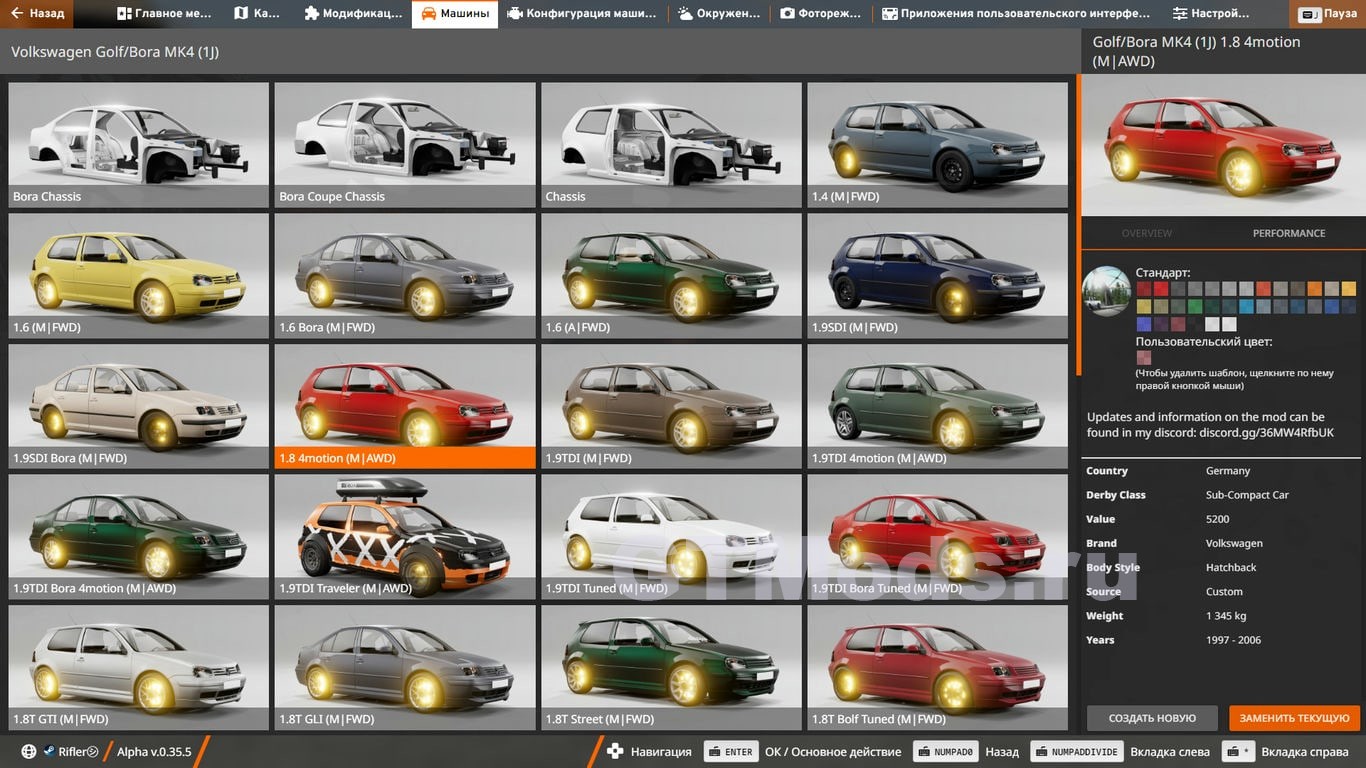
Task: Pick the pure orange standard color swatch
Action: pos(1315,289)
